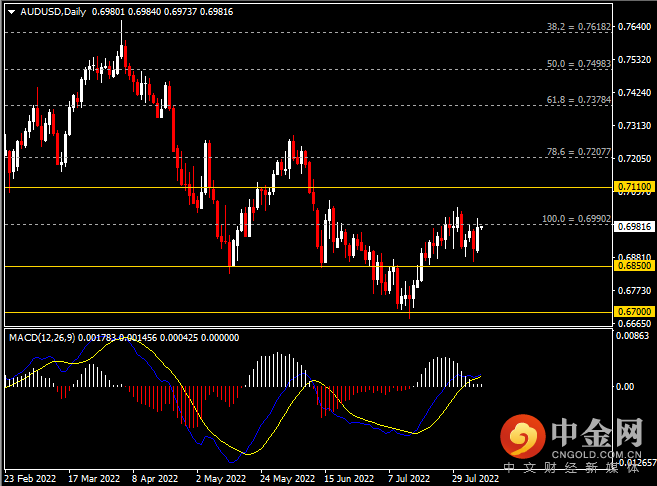Click the 0.67730 price scale value

tap(635, 291)
